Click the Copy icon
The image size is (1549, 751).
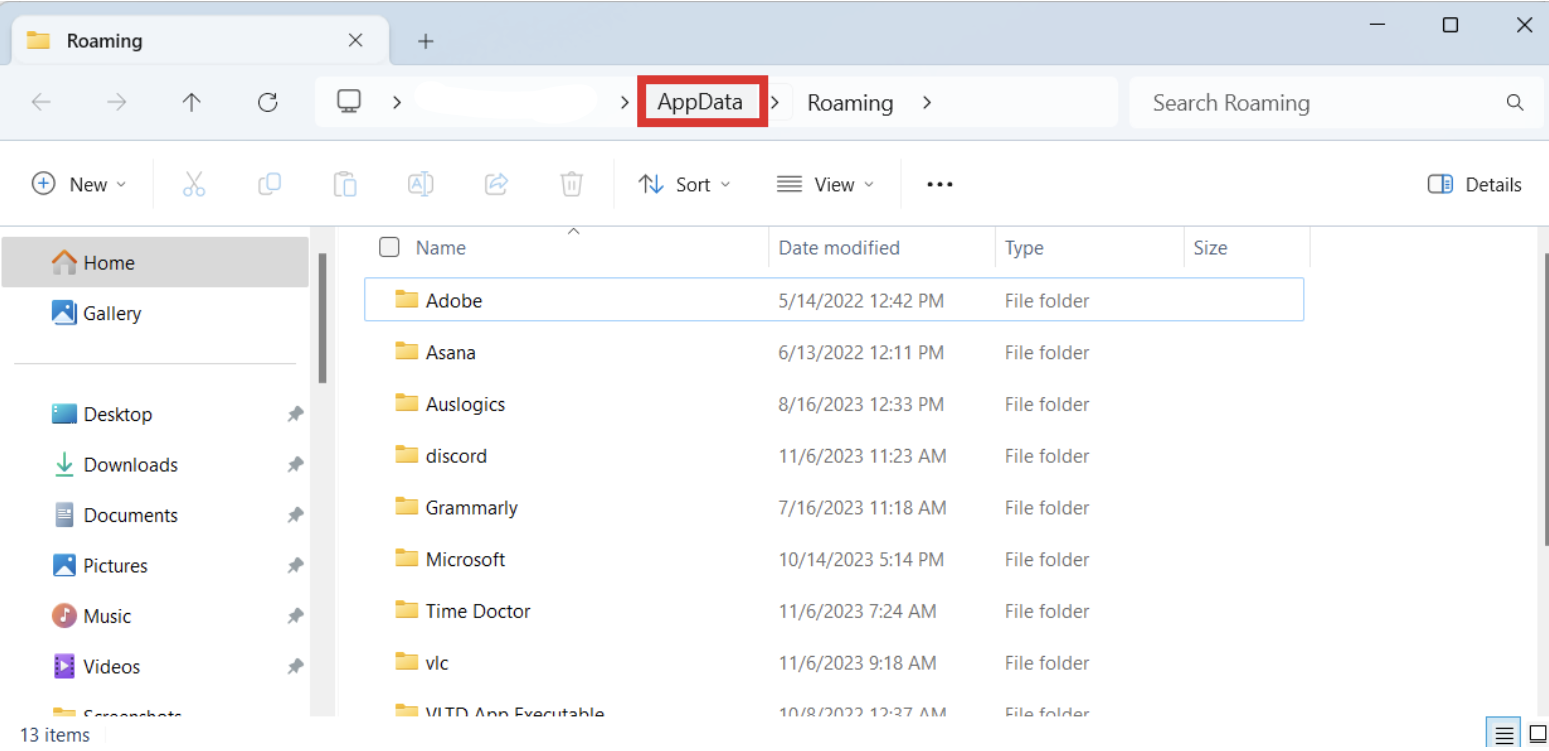coord(269,184)
